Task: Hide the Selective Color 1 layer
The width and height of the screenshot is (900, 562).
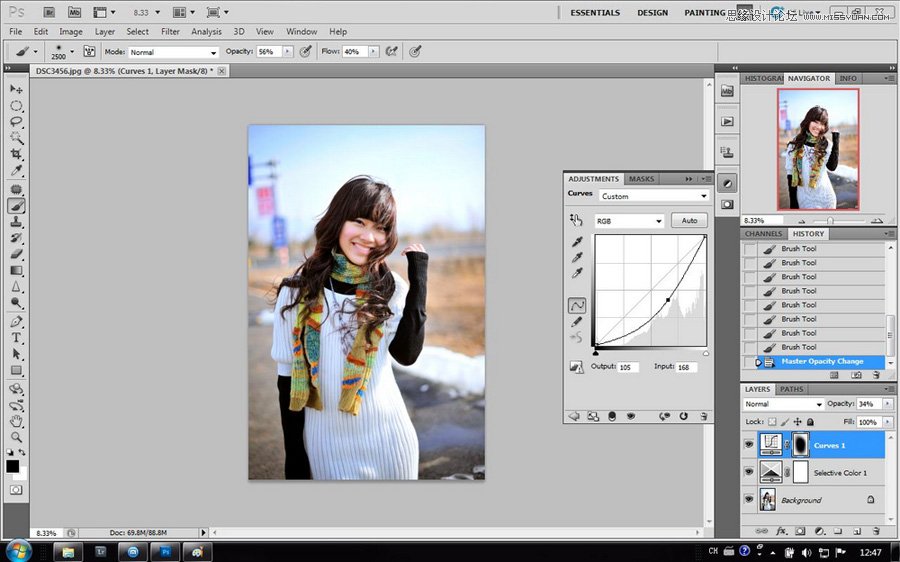Action: pos(750,472)
